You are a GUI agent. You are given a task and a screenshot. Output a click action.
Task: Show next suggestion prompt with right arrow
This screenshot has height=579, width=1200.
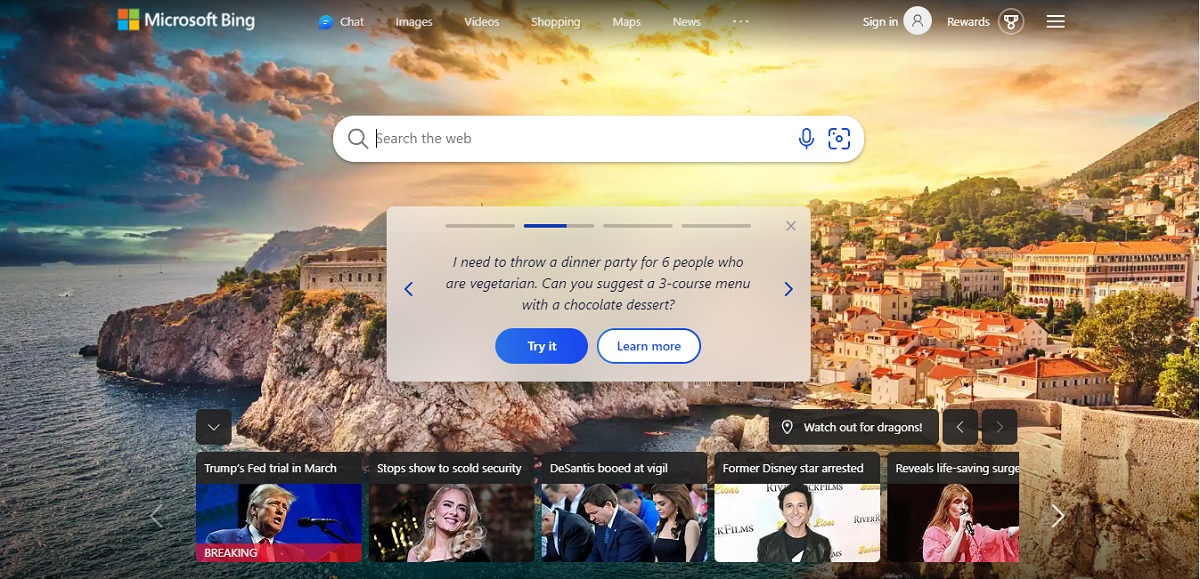point(788,289)
